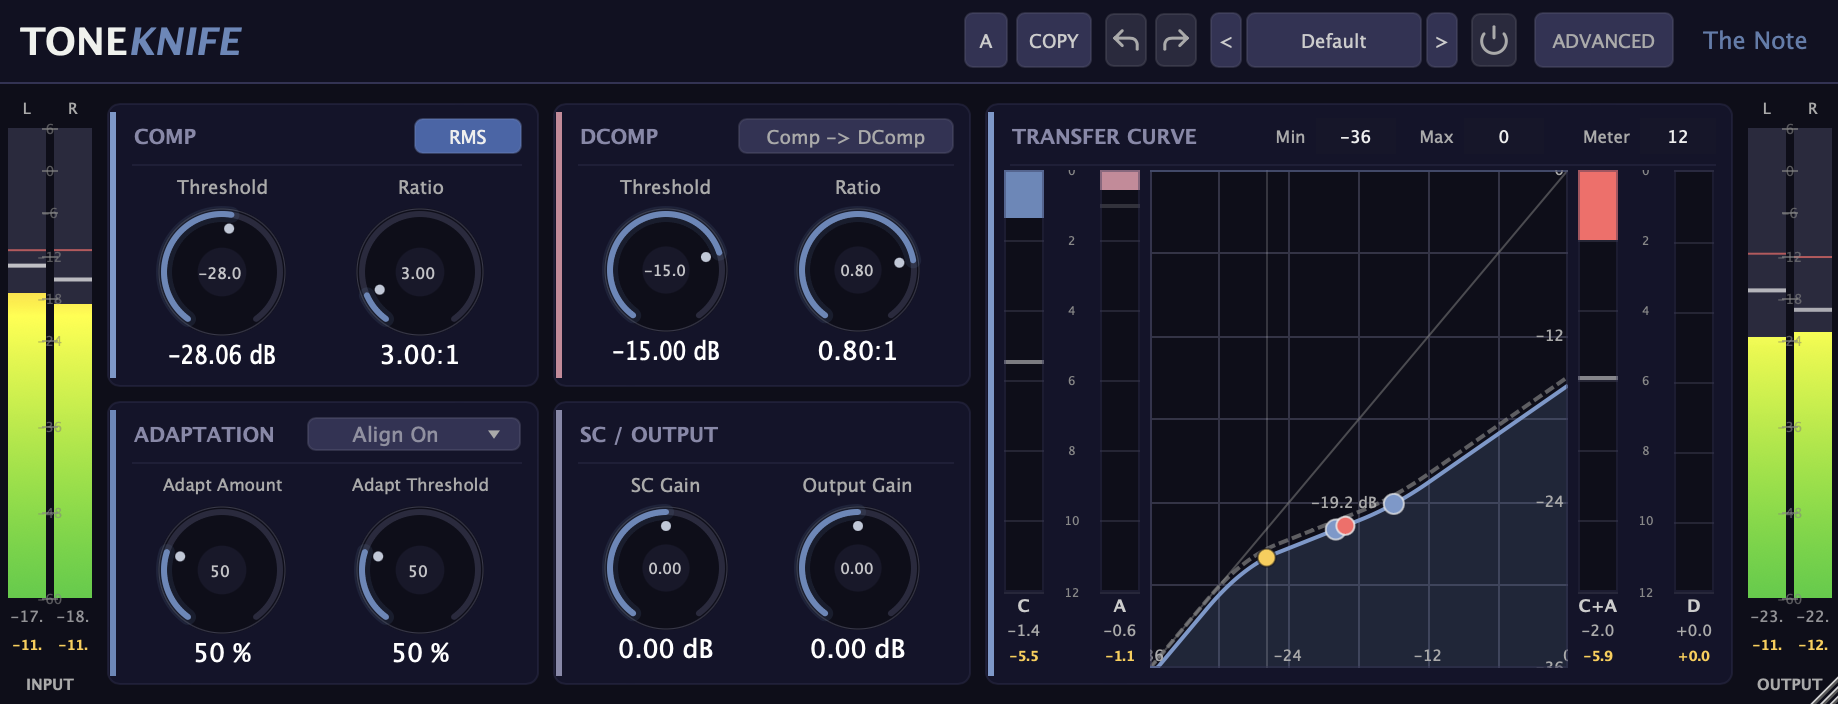Click the OUTPUT right channel level meter
1838x704 pixels.
click(x=1813, y=363)
